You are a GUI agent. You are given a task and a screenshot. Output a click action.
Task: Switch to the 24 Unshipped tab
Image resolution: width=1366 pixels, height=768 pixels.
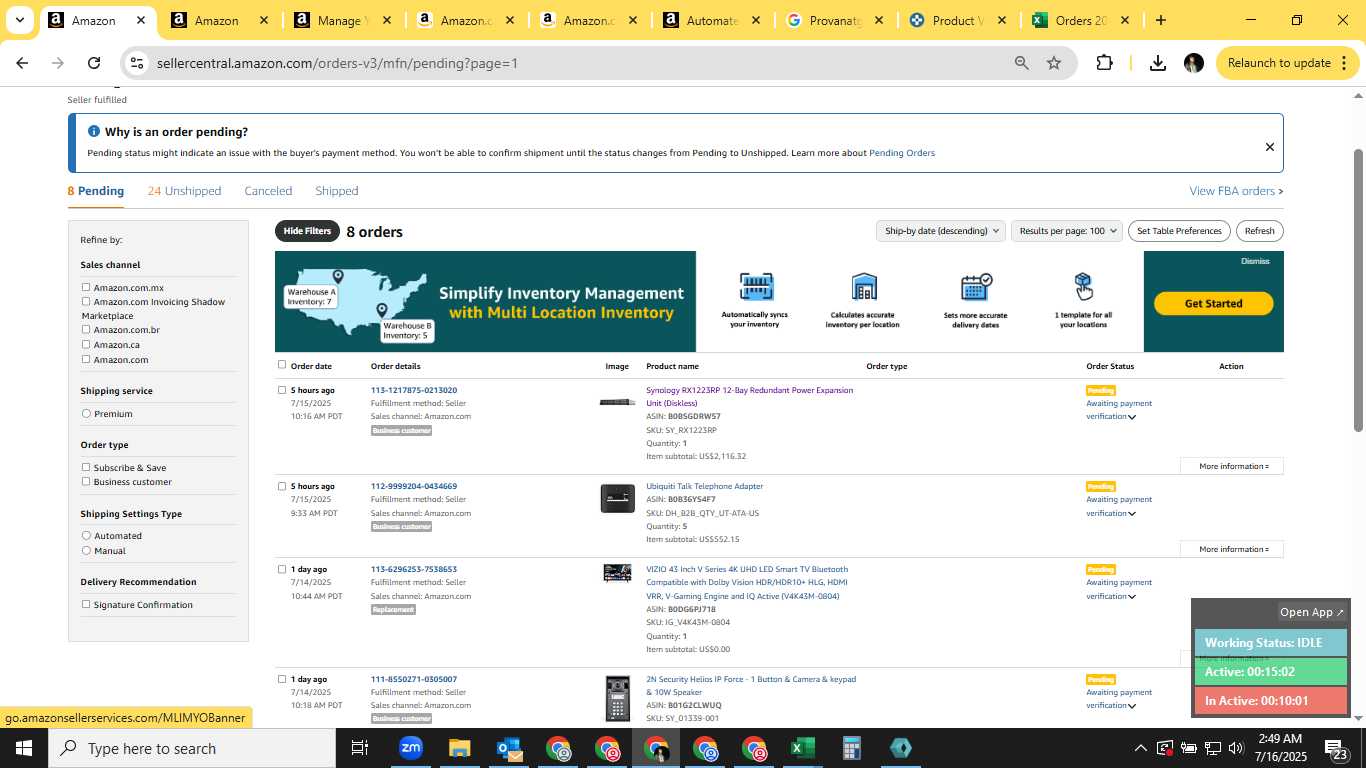[x=184, y=191]
